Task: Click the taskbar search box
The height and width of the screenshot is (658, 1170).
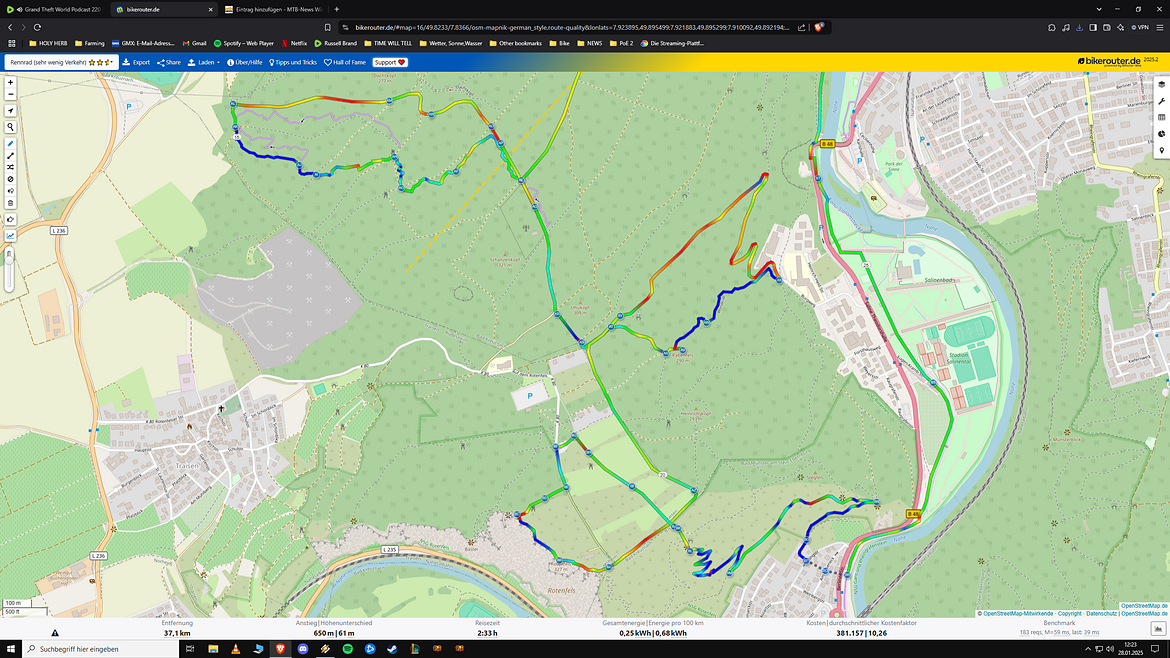Action: [x=101, y=649]
